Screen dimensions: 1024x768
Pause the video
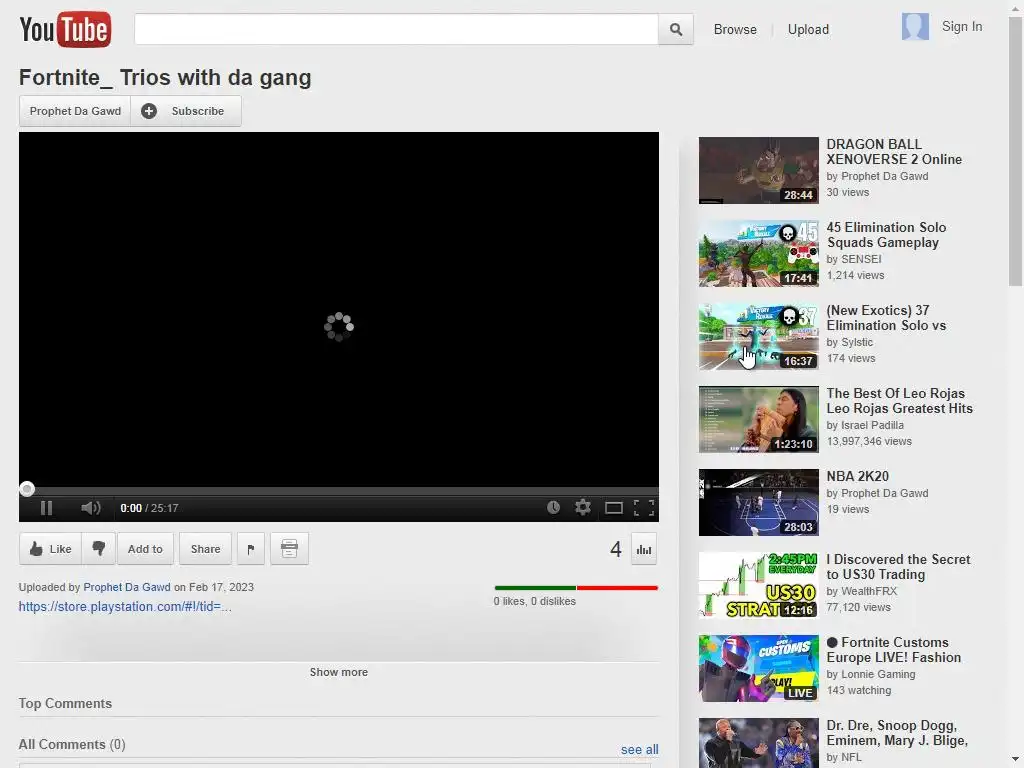point(46,507)
